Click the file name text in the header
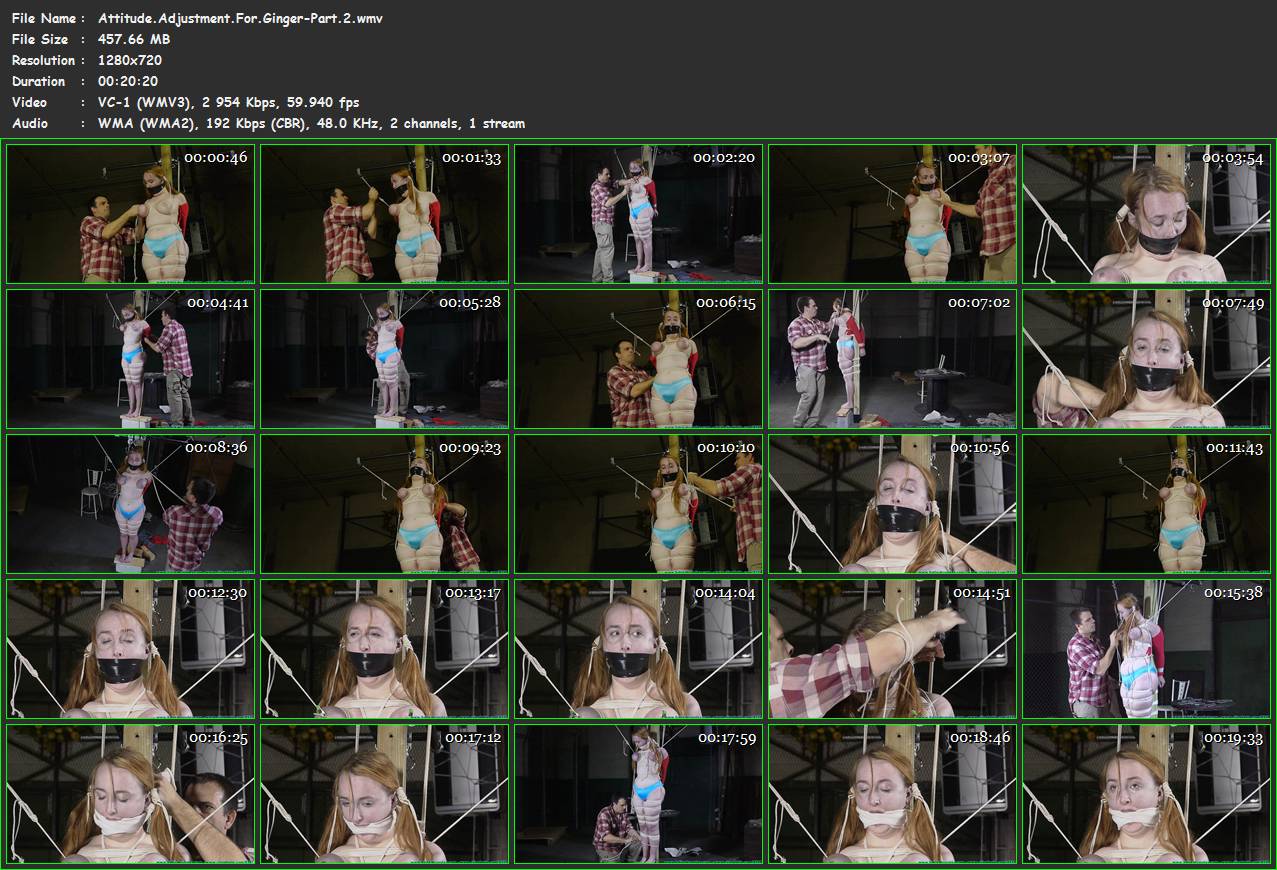The image size is (1277, 870). [x=240, y=18]
